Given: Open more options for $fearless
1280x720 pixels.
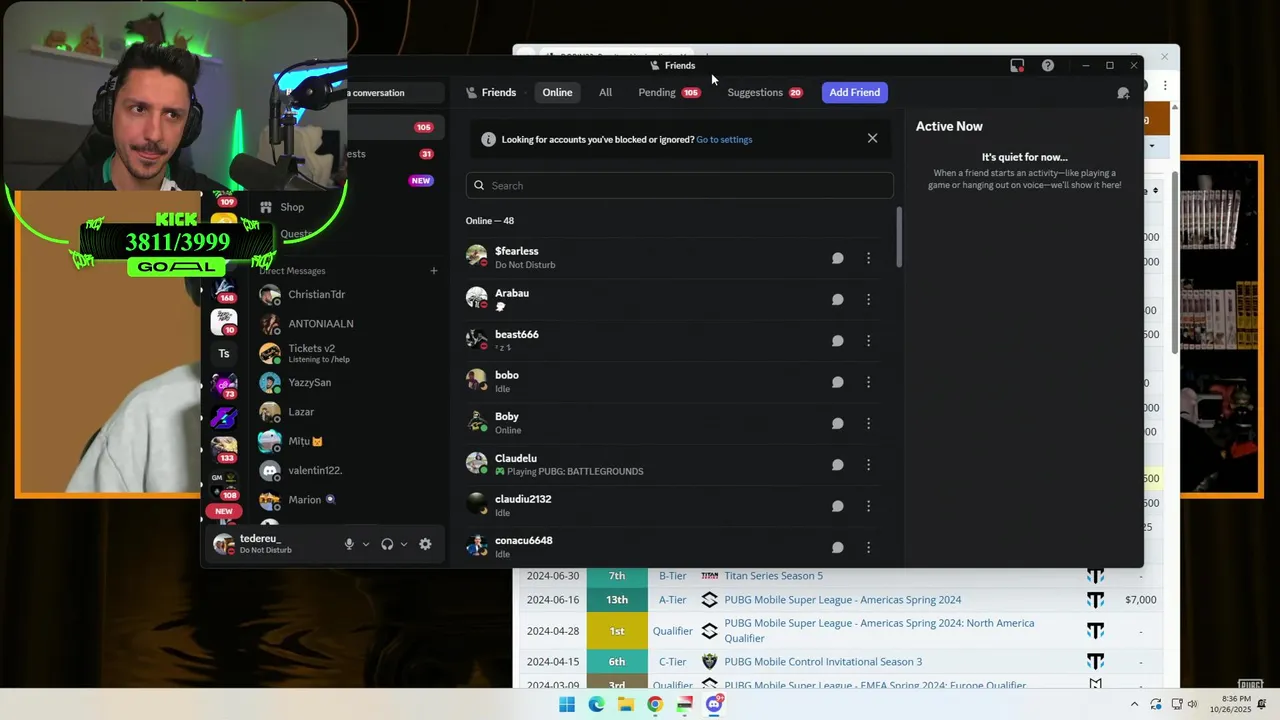Looking at the screenshot, I should tap(868, 258).
